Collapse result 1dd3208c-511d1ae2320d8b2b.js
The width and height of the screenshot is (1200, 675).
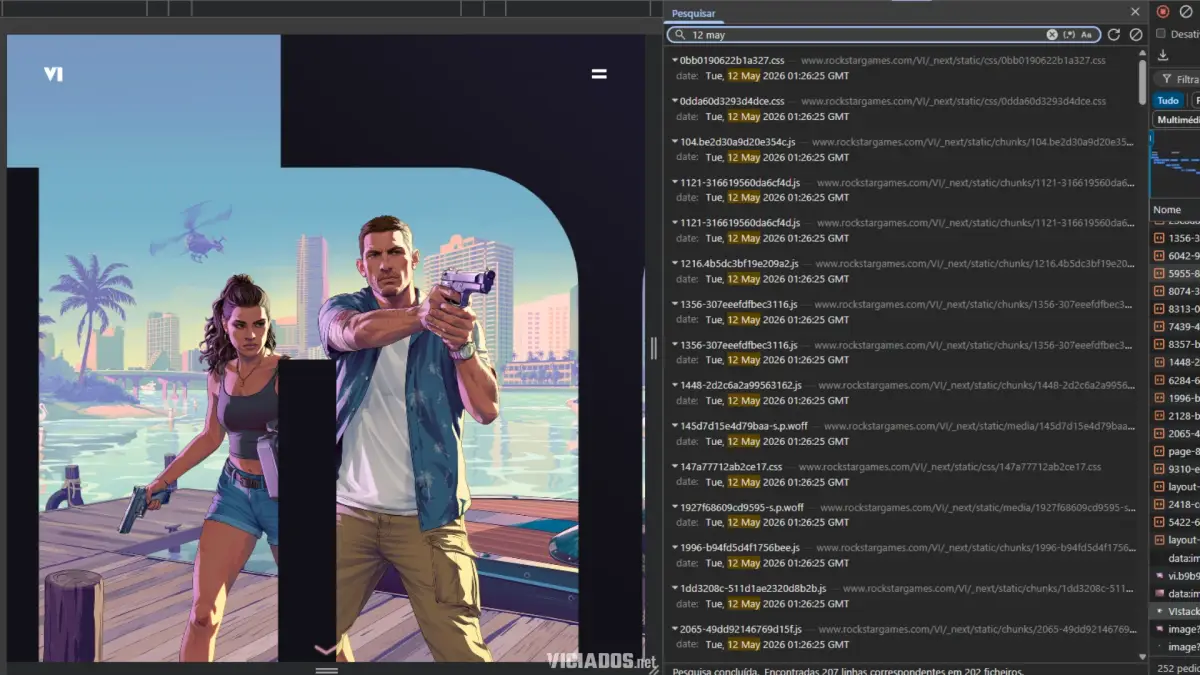675,588
